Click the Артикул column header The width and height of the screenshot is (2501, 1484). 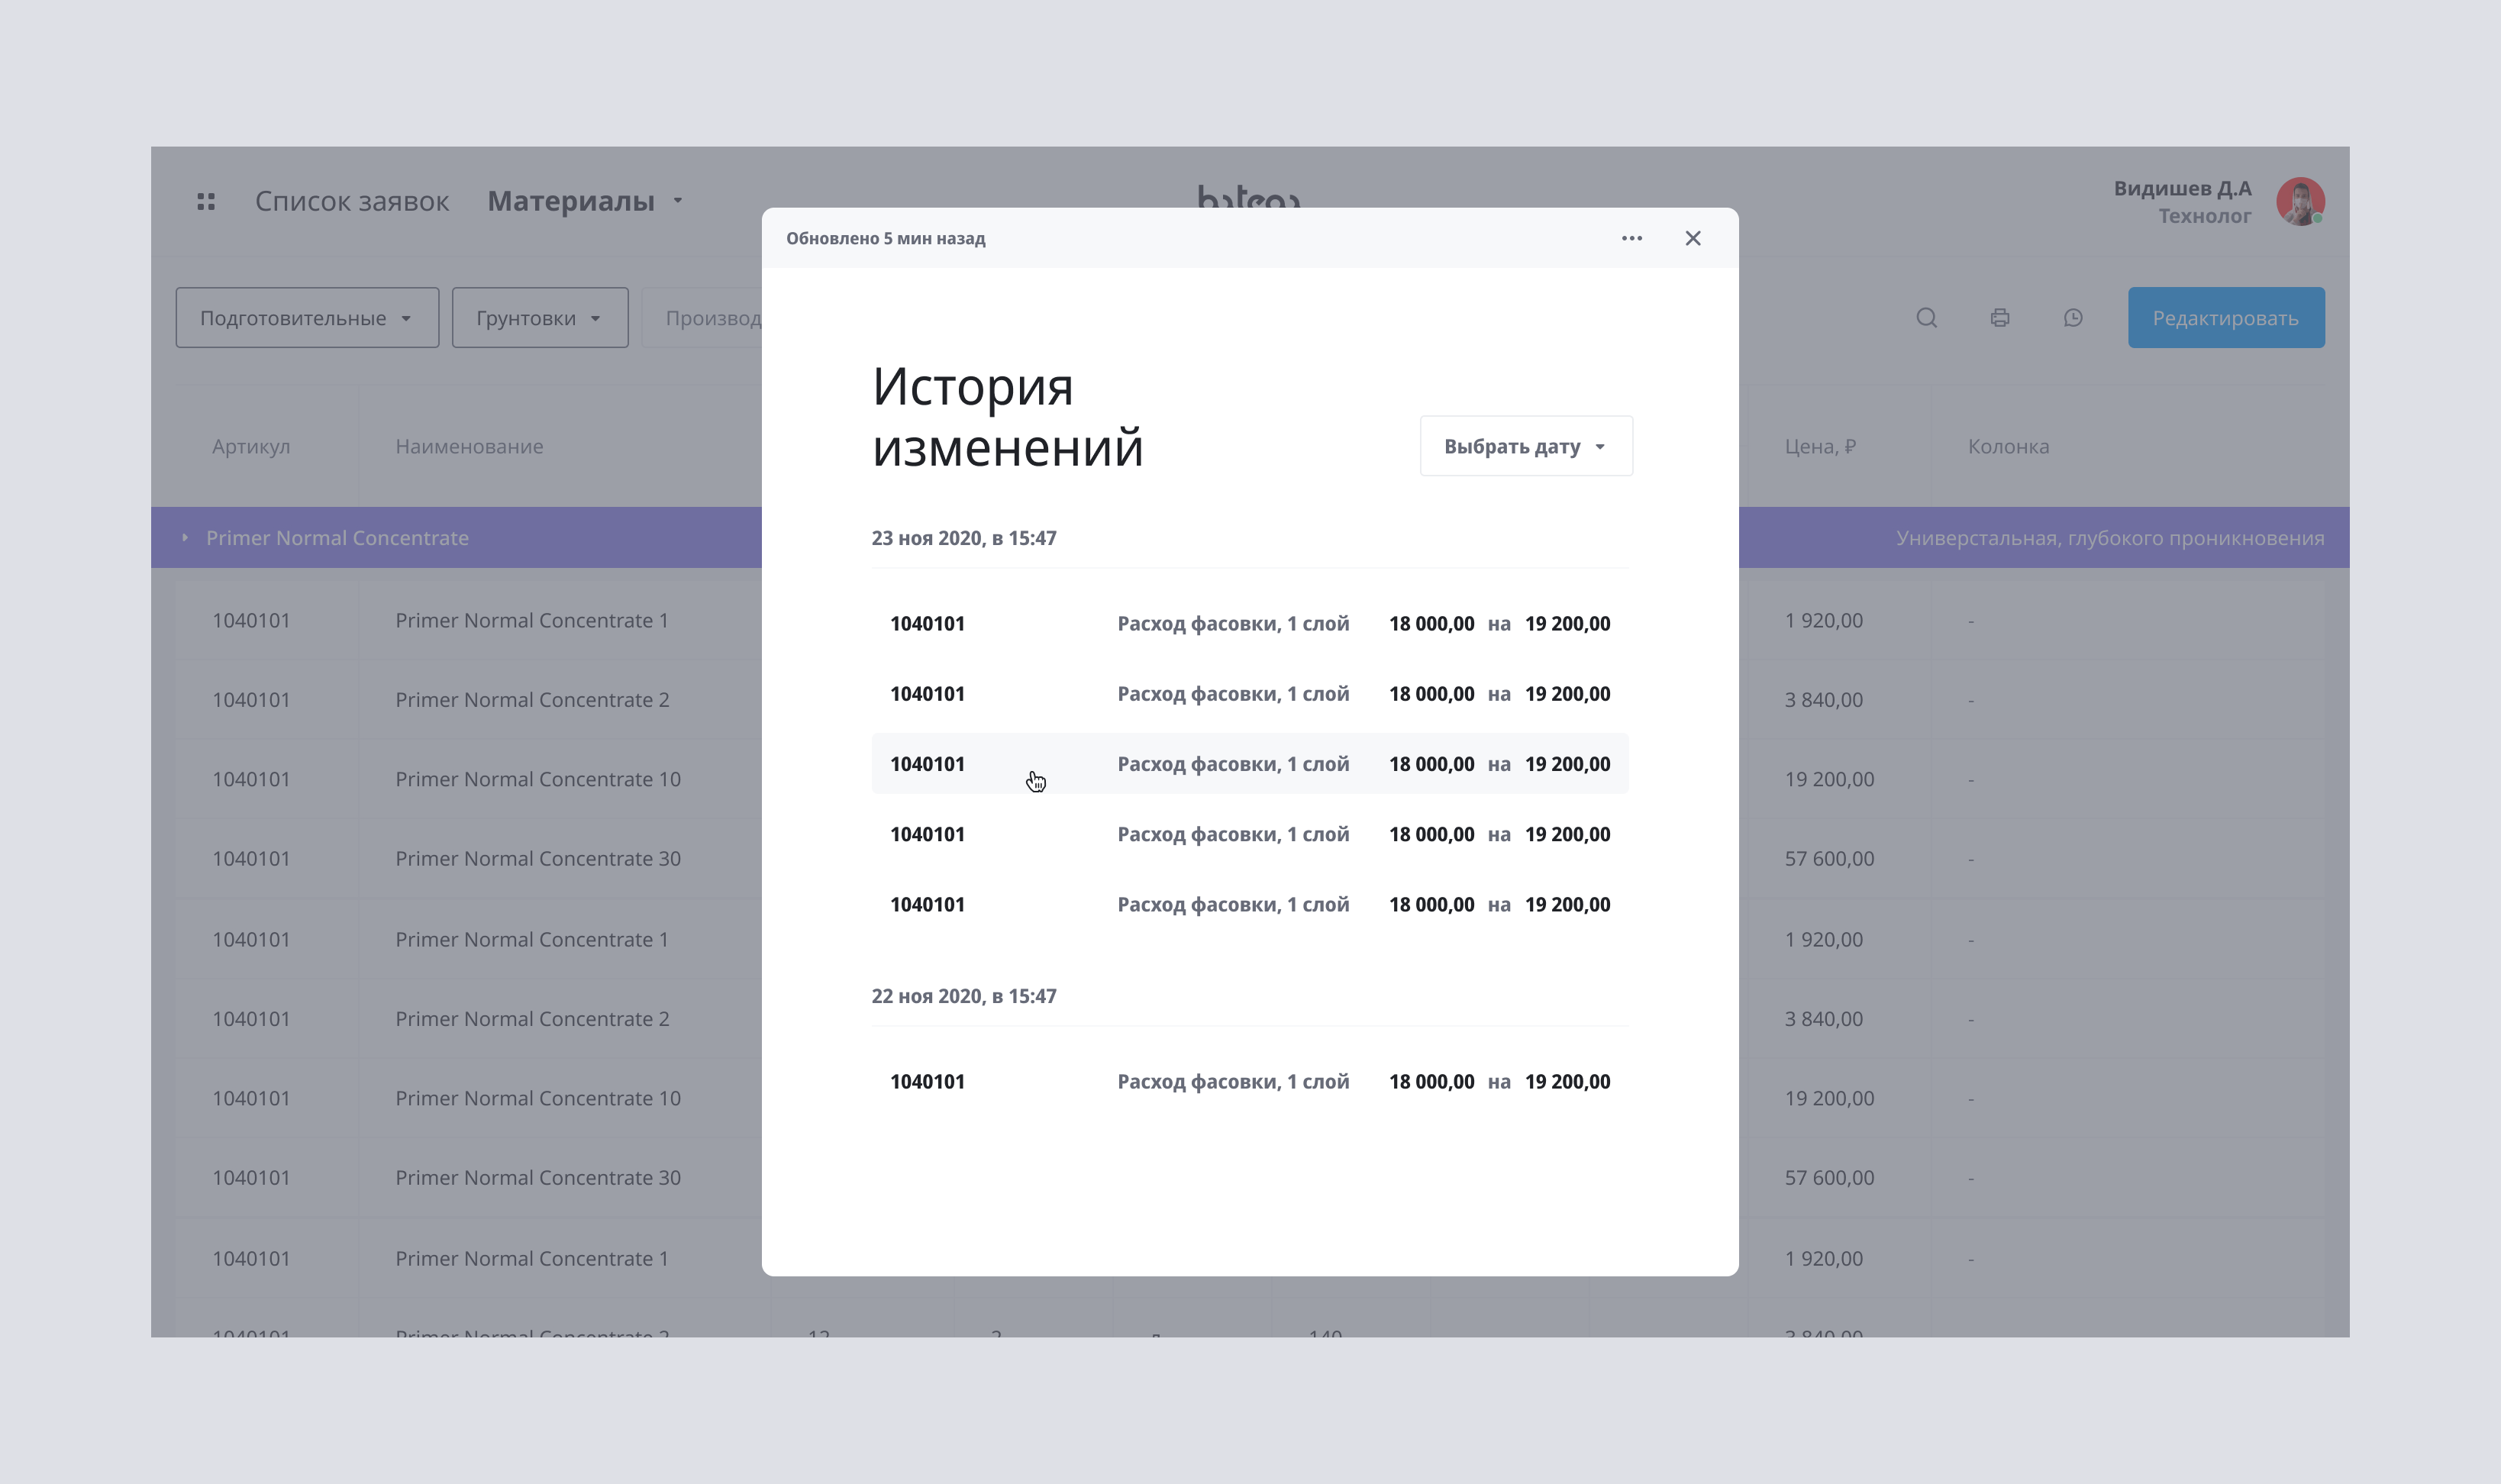(251, 446)
